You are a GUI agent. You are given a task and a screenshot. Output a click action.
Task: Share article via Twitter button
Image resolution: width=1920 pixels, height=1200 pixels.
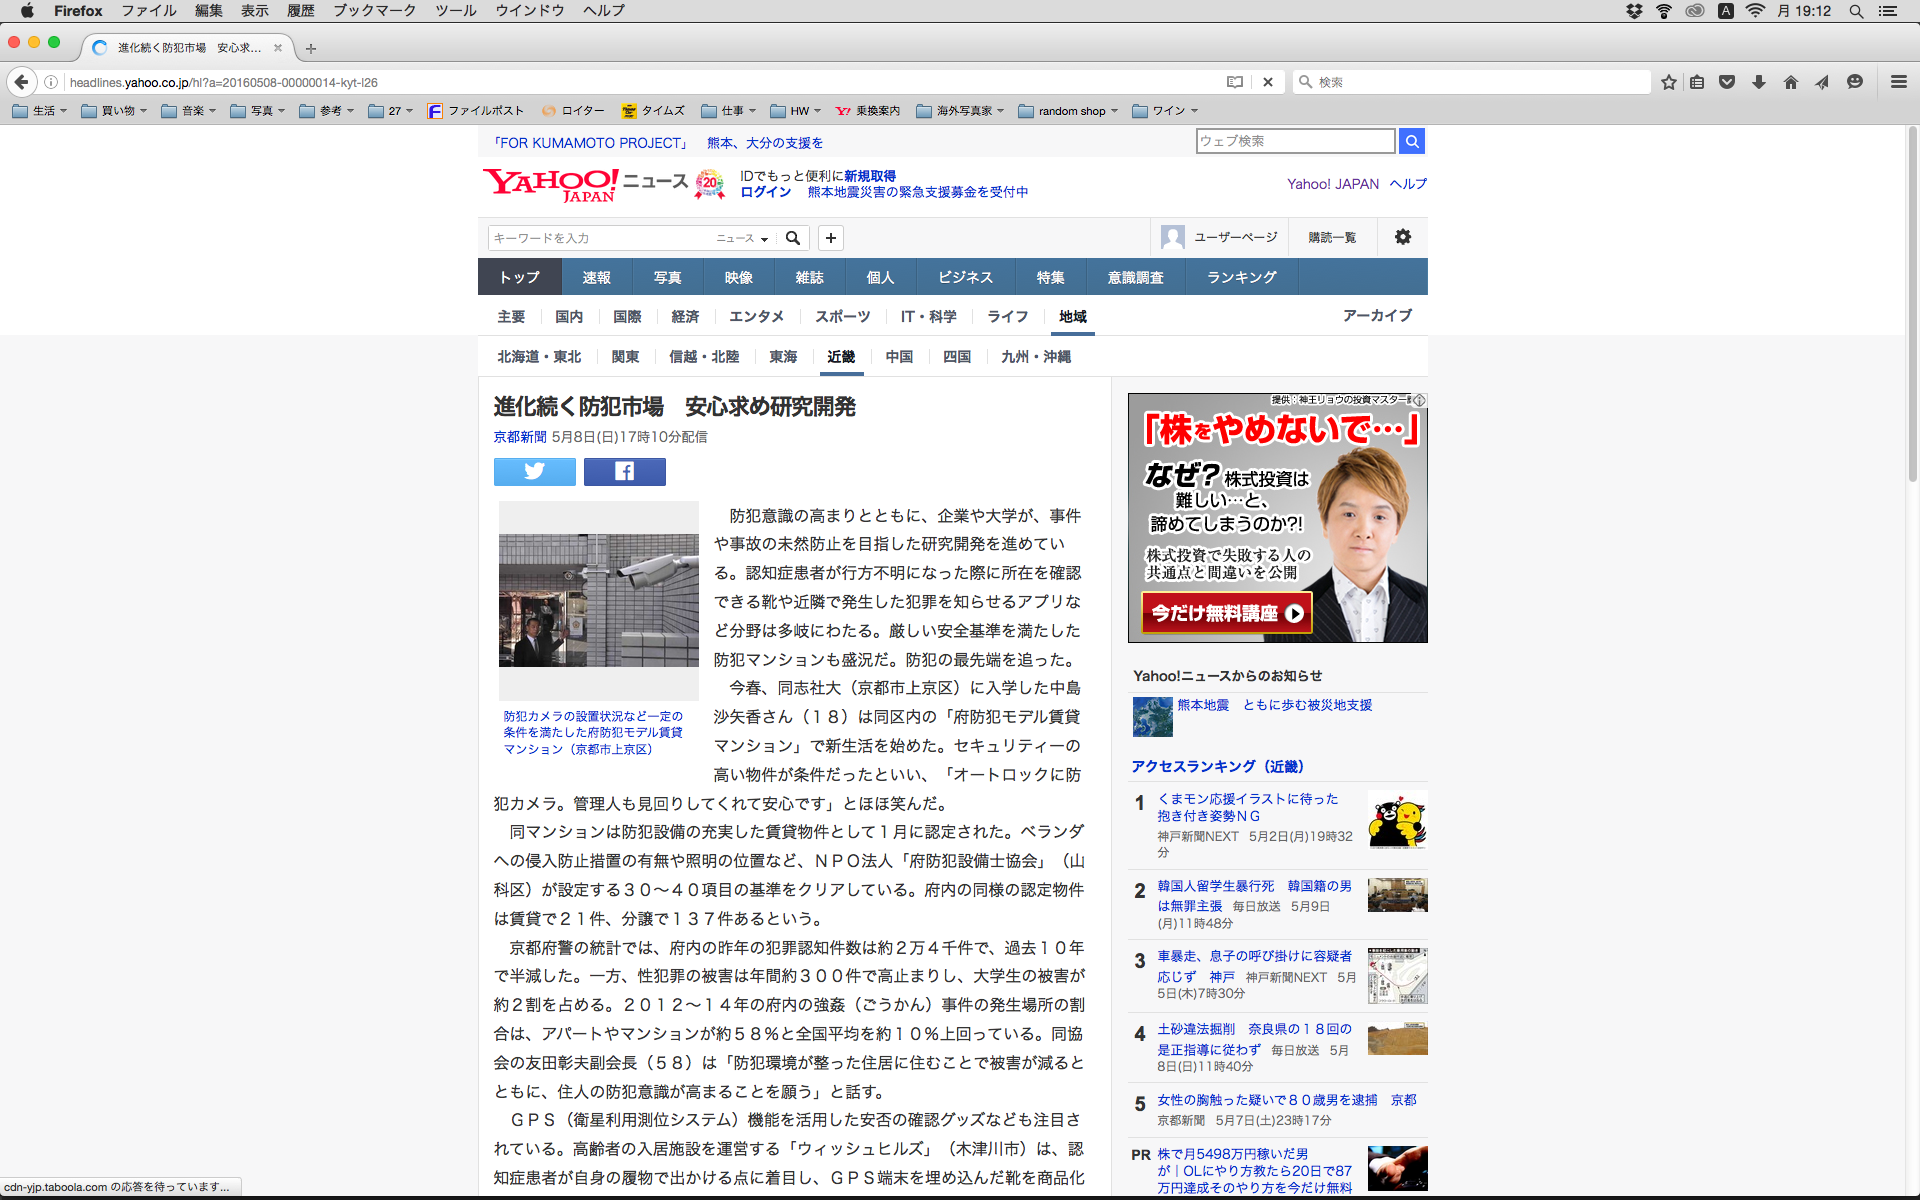[x=534, y=471]
